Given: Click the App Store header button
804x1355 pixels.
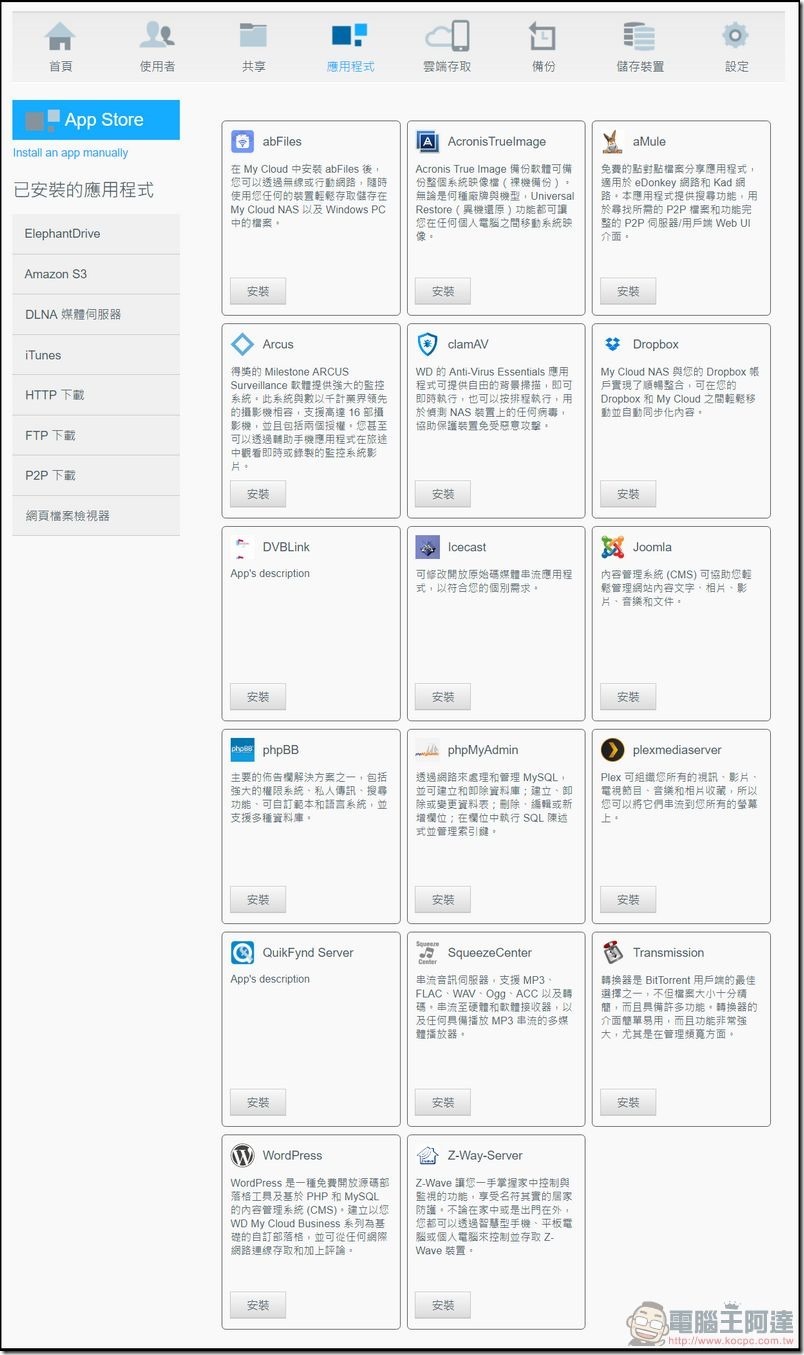Looking at the screenshot, I should pos(96,120).
